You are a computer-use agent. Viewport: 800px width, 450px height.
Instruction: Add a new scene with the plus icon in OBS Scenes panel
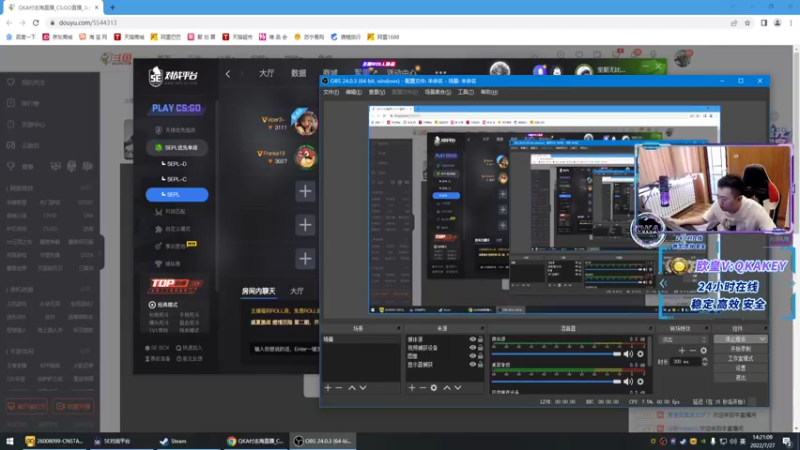click(x=328, y=388)
